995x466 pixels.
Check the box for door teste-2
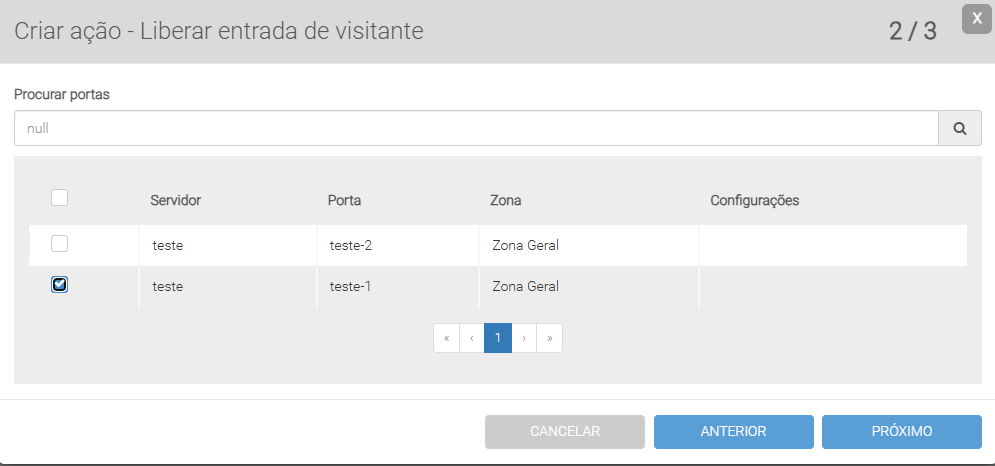[x=60, y=243]
